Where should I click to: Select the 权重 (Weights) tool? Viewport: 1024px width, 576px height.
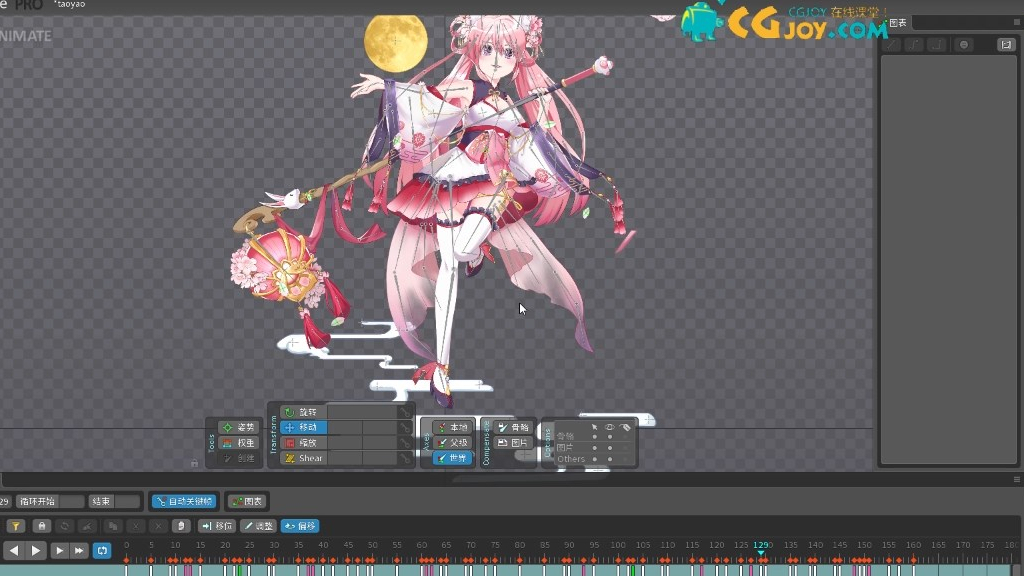tap(238, 443)
